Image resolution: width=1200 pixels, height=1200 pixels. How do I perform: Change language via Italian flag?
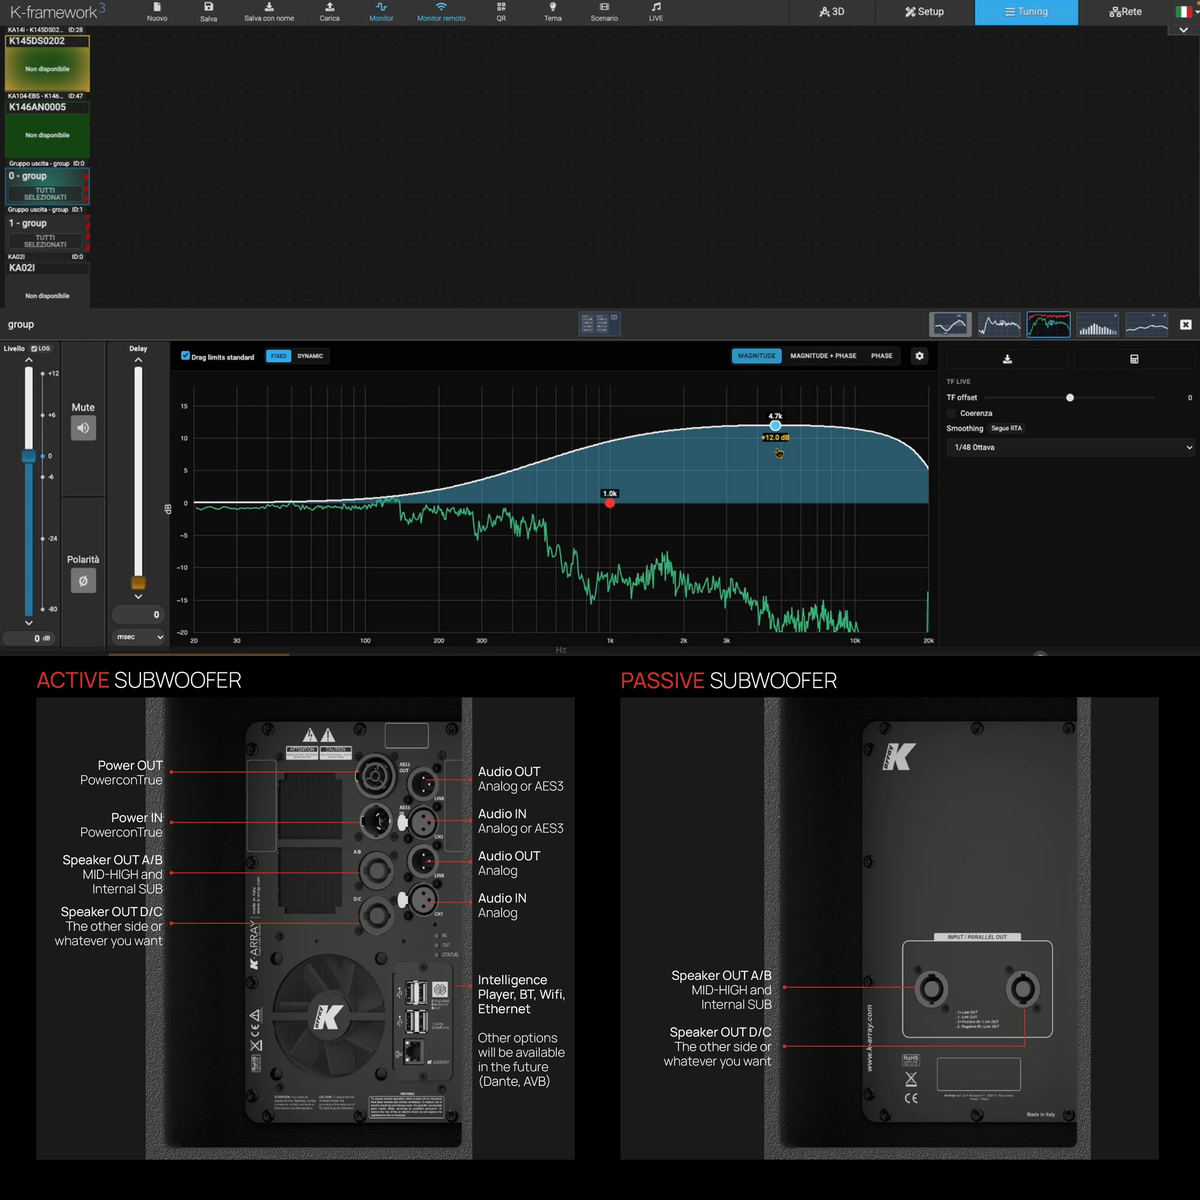(1184, 12)
